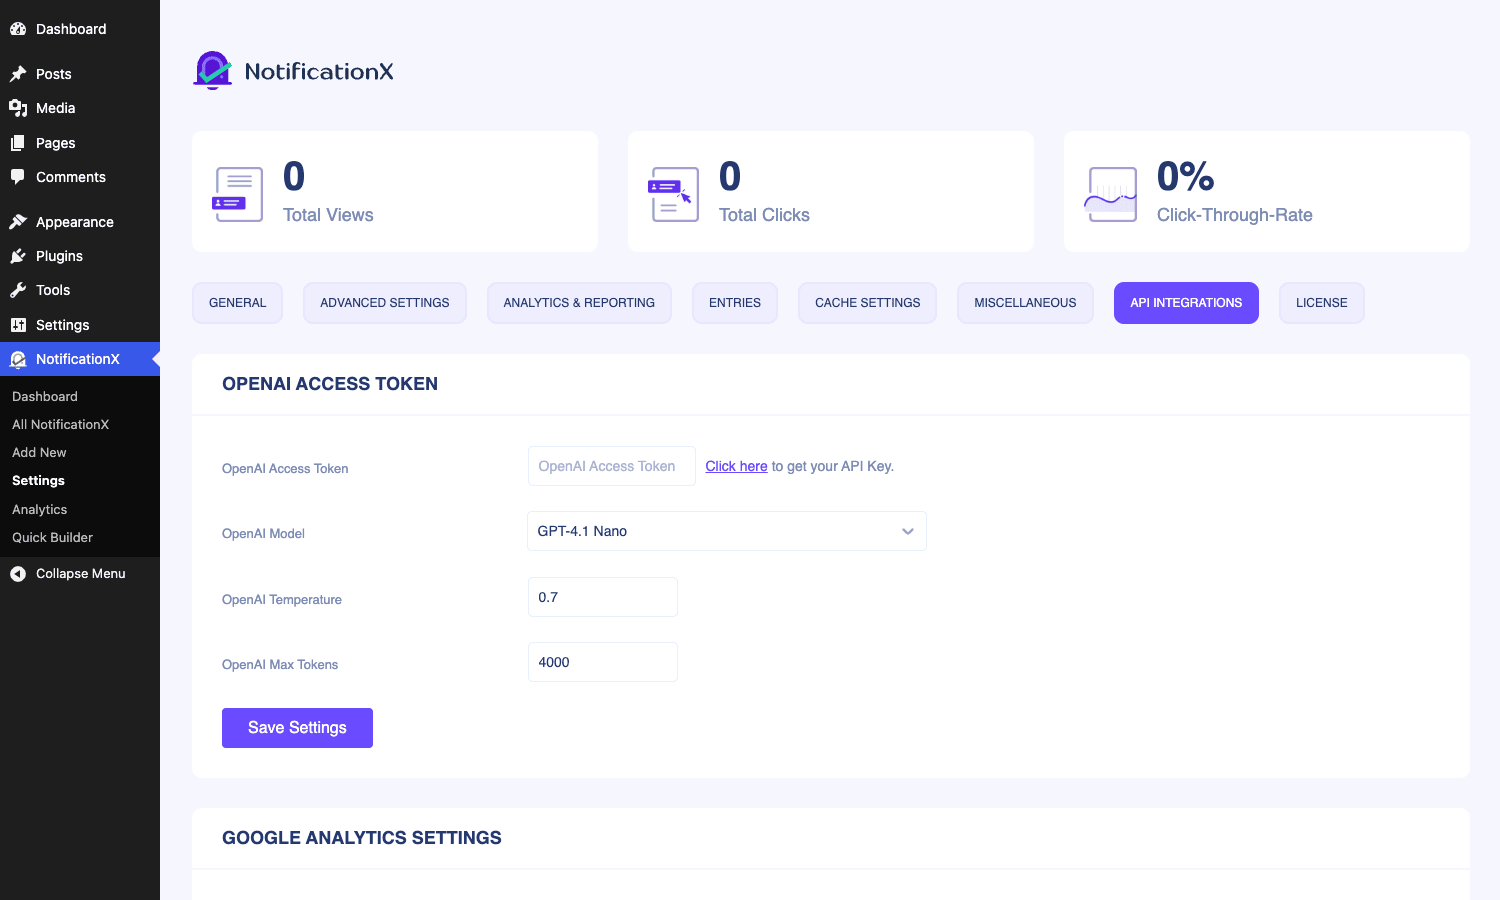Click the Plugins plug icon
The image size is (1500, 900).
click(18, 256)
